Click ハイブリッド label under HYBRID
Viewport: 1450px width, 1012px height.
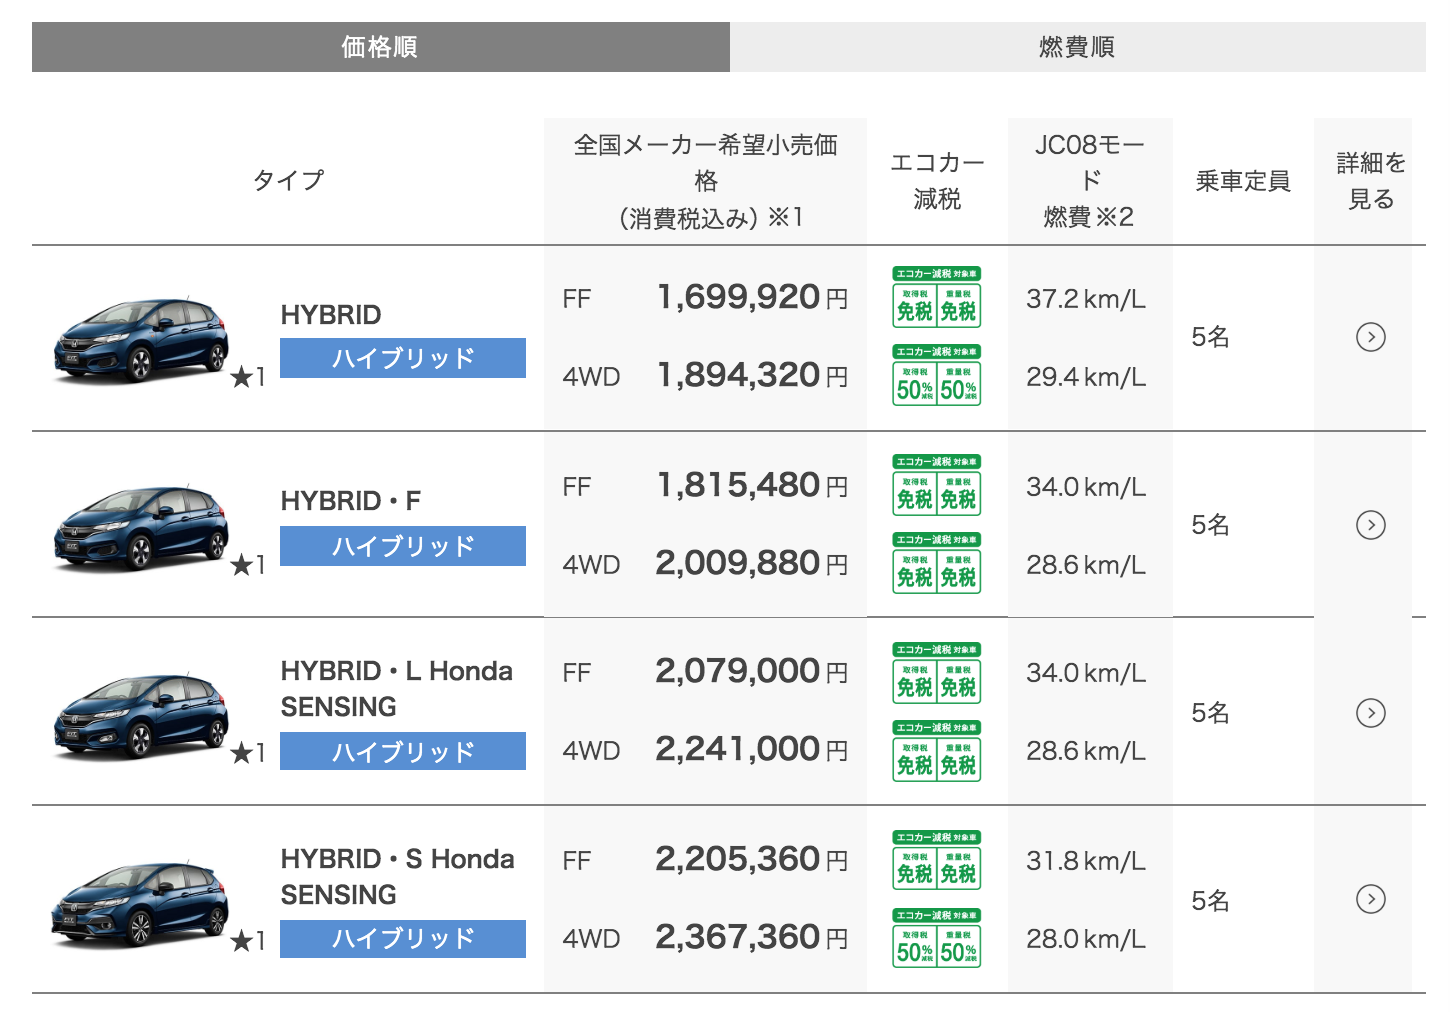(x=403, y=358)
